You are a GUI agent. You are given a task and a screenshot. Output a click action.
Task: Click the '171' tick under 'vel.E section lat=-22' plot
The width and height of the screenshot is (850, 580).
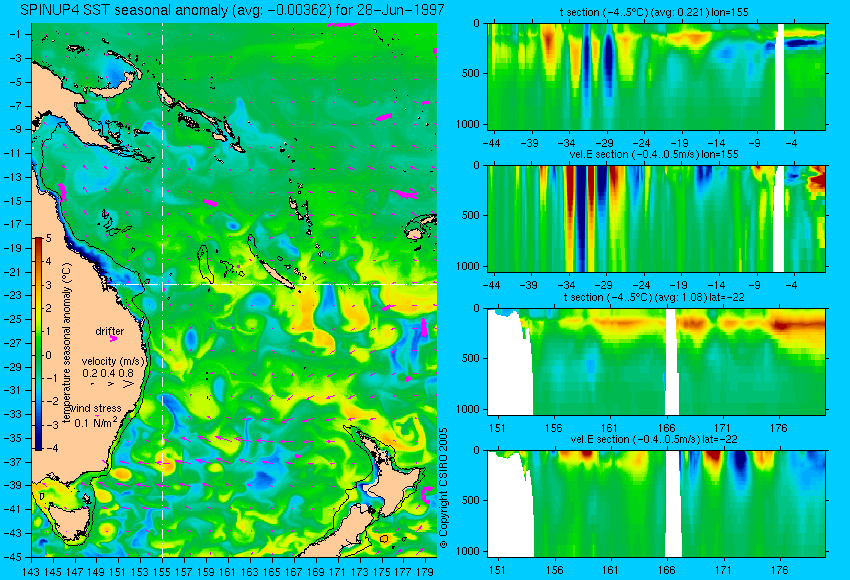click(x=723, y=570)
